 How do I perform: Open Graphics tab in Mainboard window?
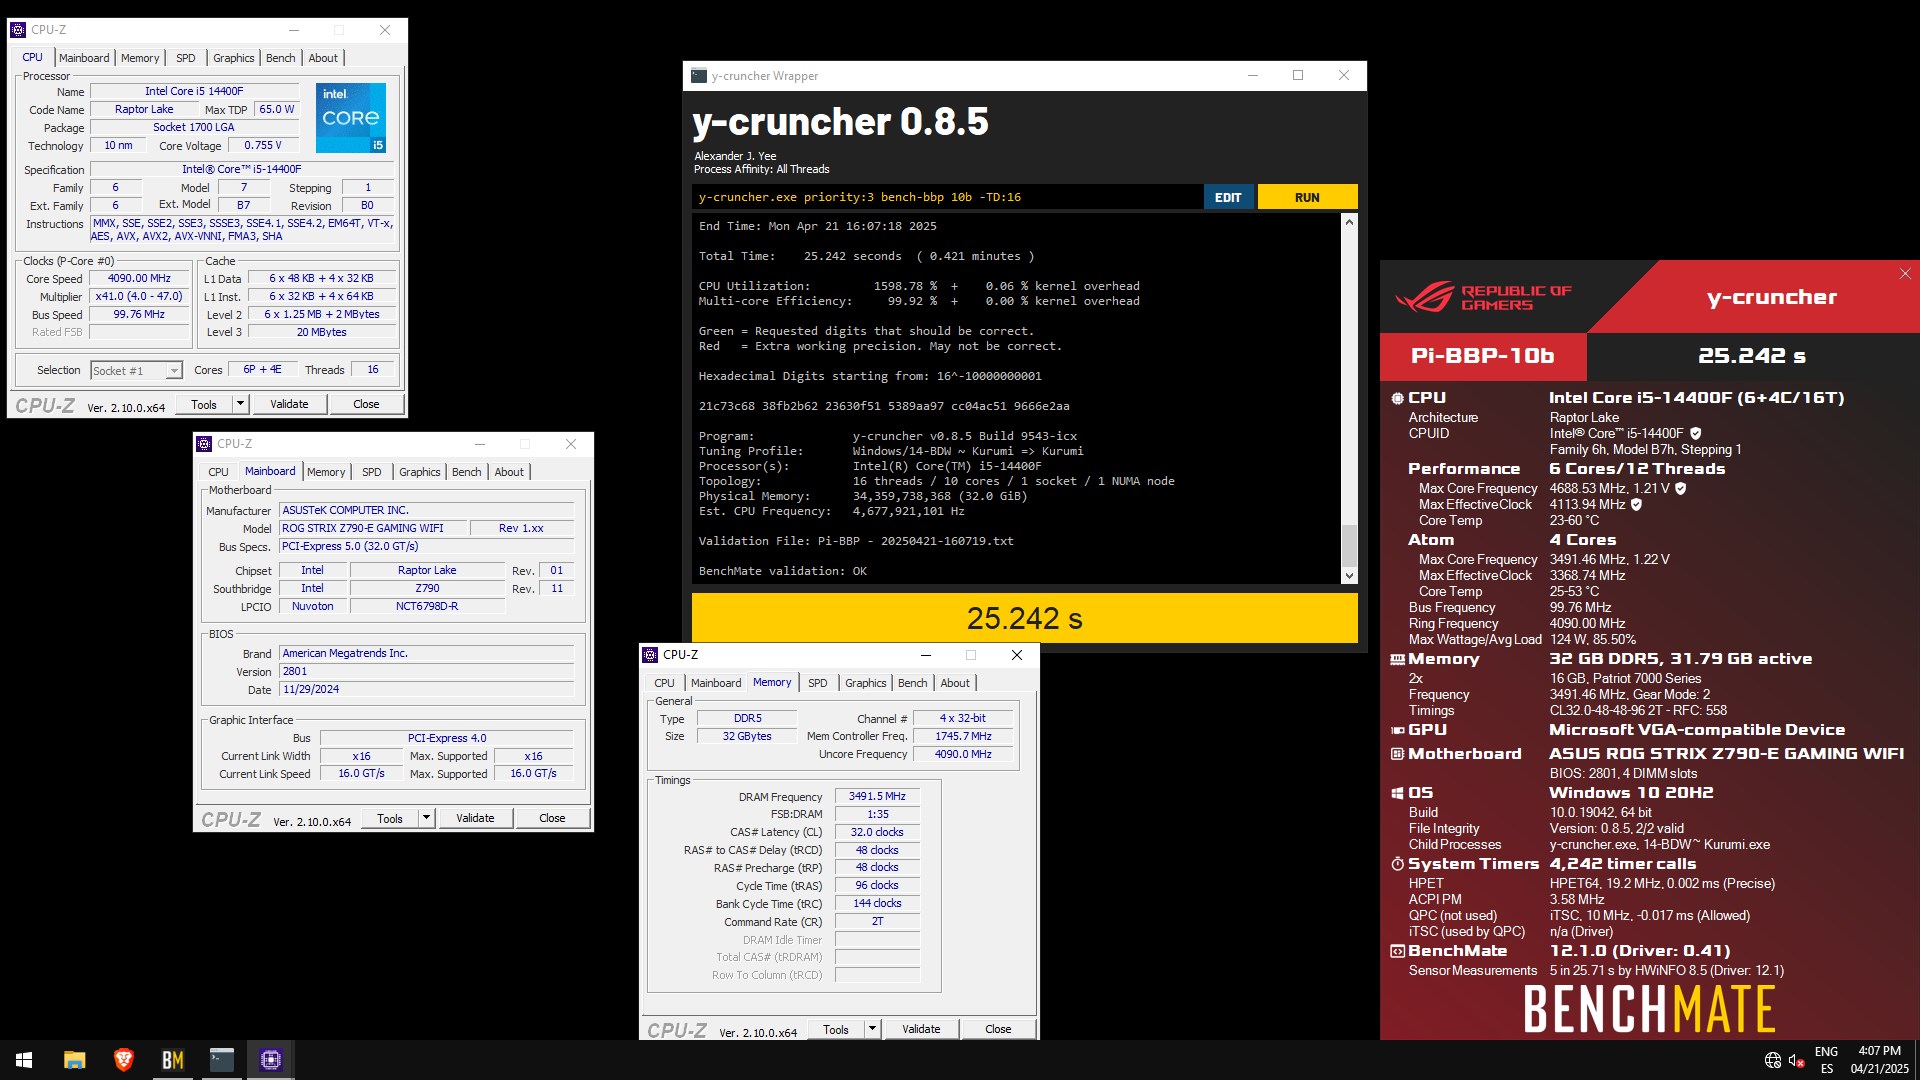click(419, 472)
